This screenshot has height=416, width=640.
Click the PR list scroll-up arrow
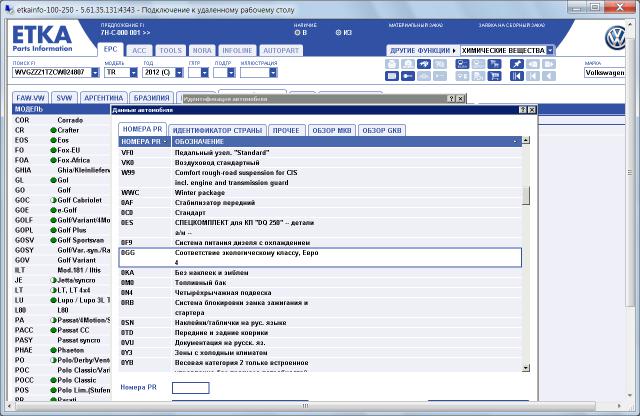[526, 140]
